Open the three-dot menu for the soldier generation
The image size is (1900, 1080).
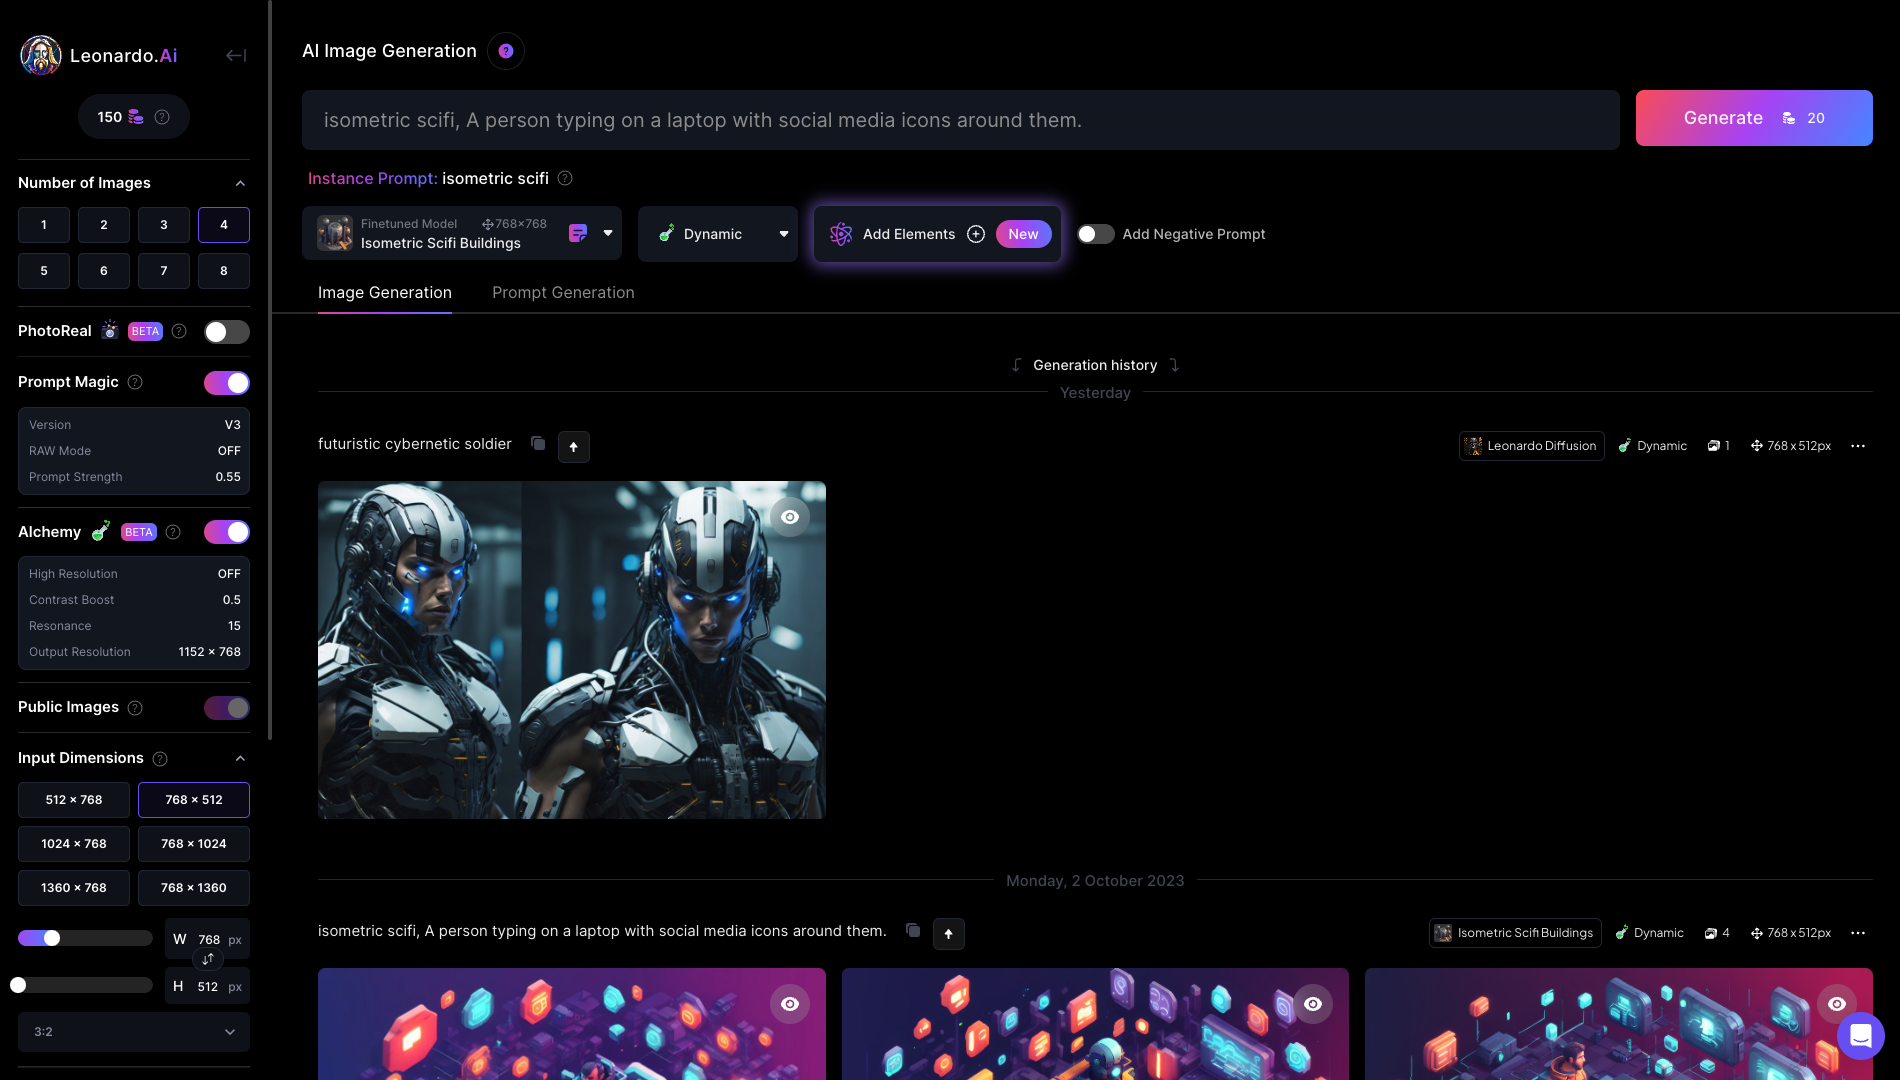point(1858,446)
